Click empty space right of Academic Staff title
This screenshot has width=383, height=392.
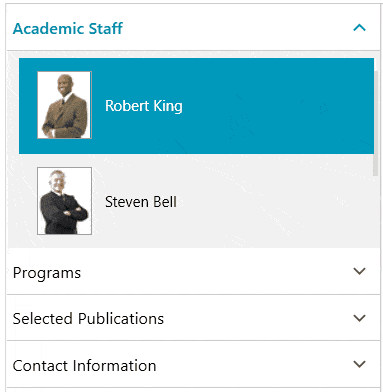click(x=237, y=28)
